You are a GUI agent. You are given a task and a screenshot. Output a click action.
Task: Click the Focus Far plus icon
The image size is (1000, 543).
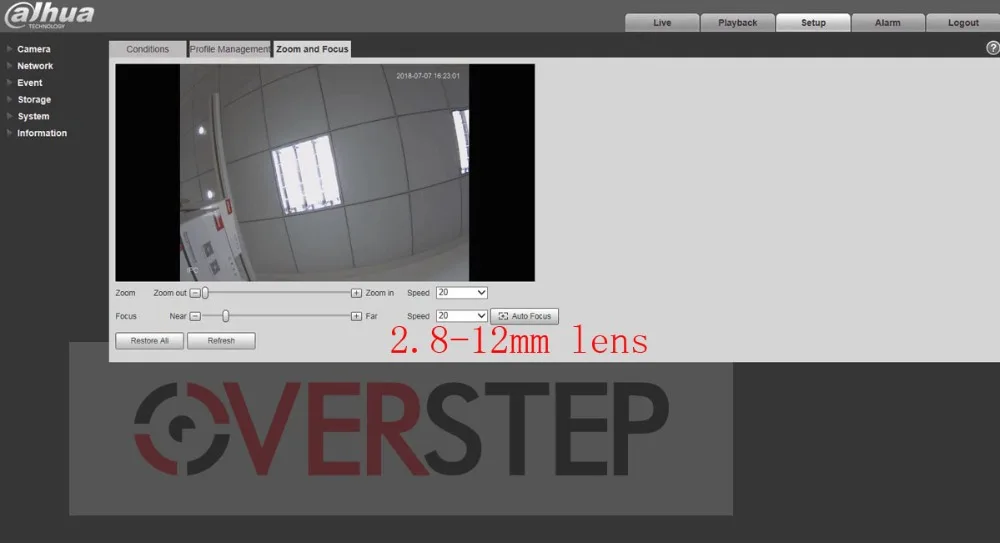[356, 316]
